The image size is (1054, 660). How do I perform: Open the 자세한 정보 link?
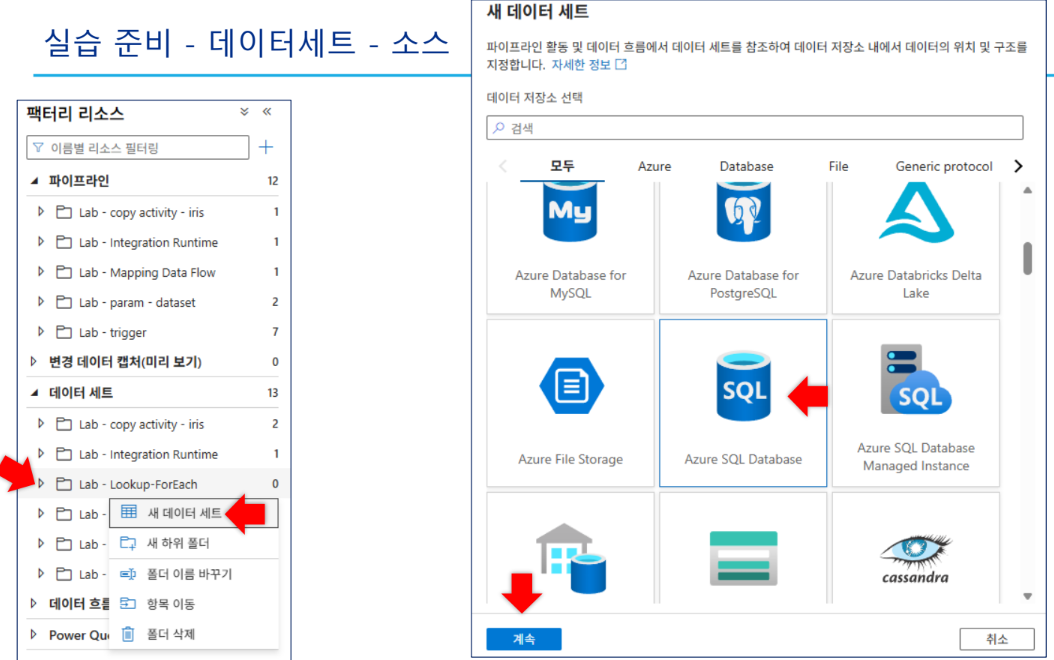coord(581,65)
